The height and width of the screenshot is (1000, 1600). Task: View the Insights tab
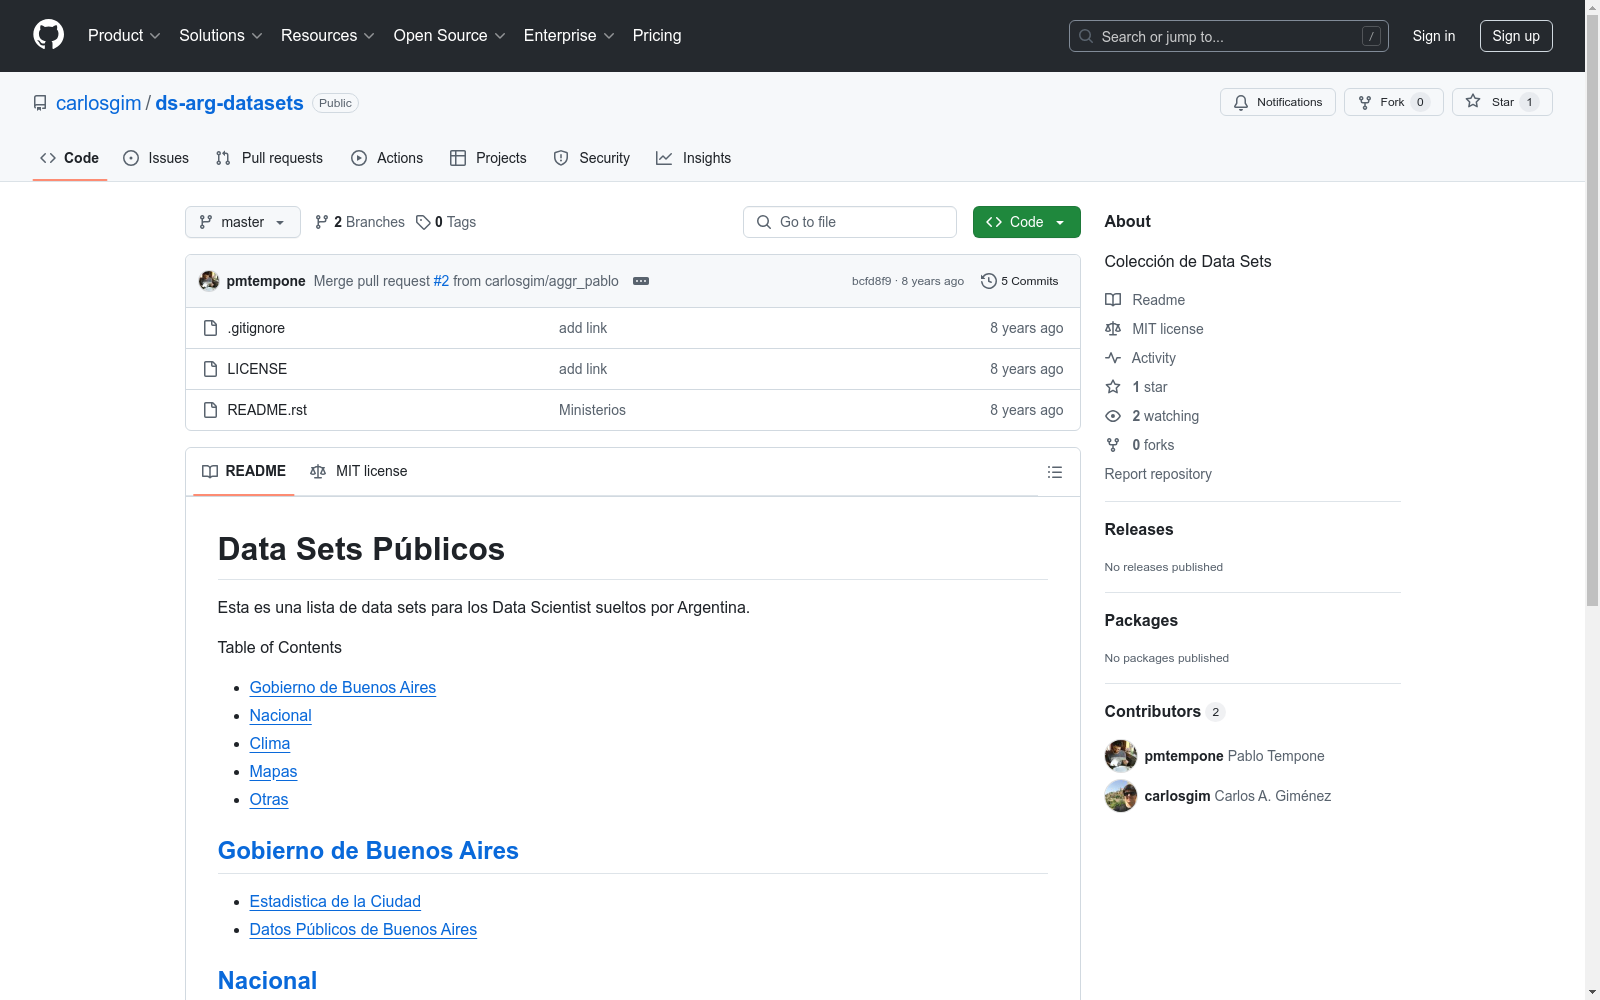pos(693,158)
